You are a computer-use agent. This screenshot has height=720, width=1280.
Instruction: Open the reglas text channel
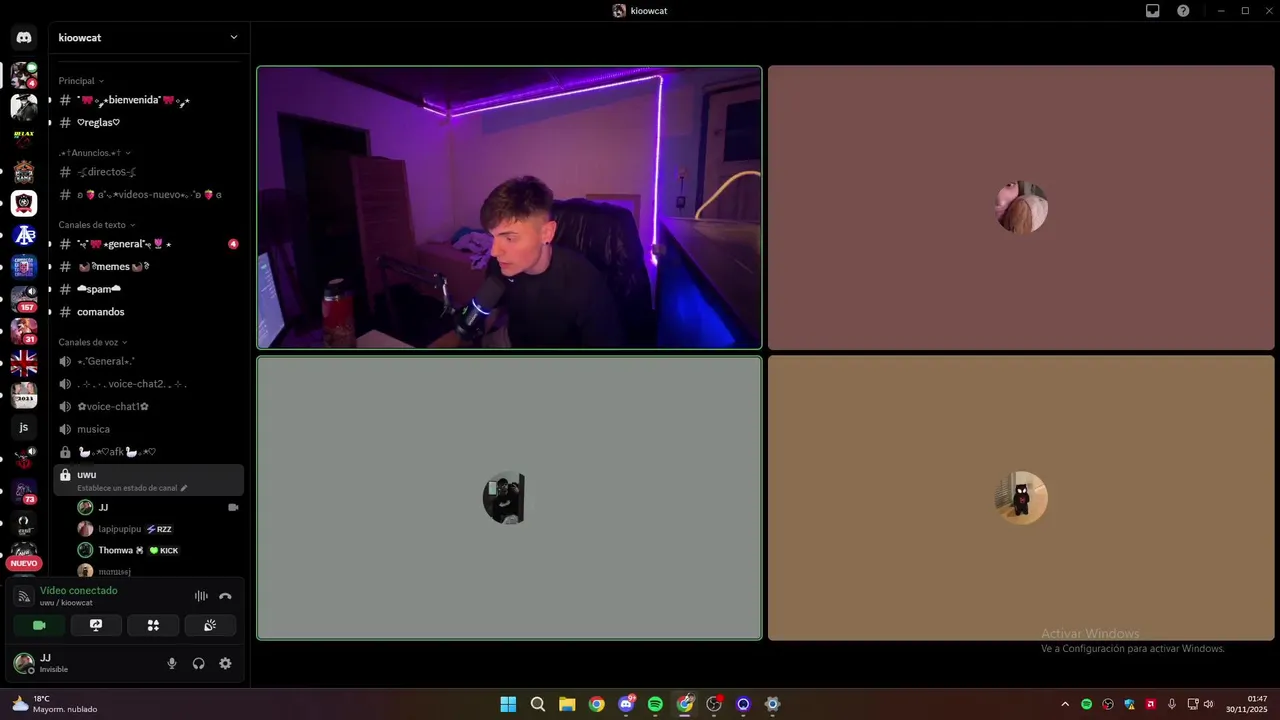(x=148, y=122)
